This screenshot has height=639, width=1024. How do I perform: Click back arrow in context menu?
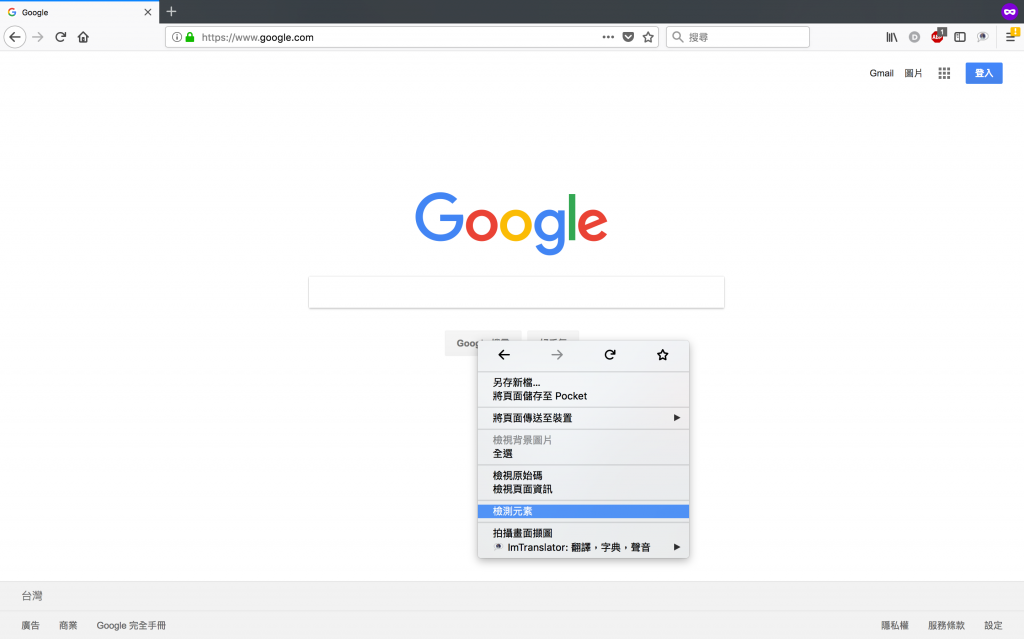[x=504, y=355]
